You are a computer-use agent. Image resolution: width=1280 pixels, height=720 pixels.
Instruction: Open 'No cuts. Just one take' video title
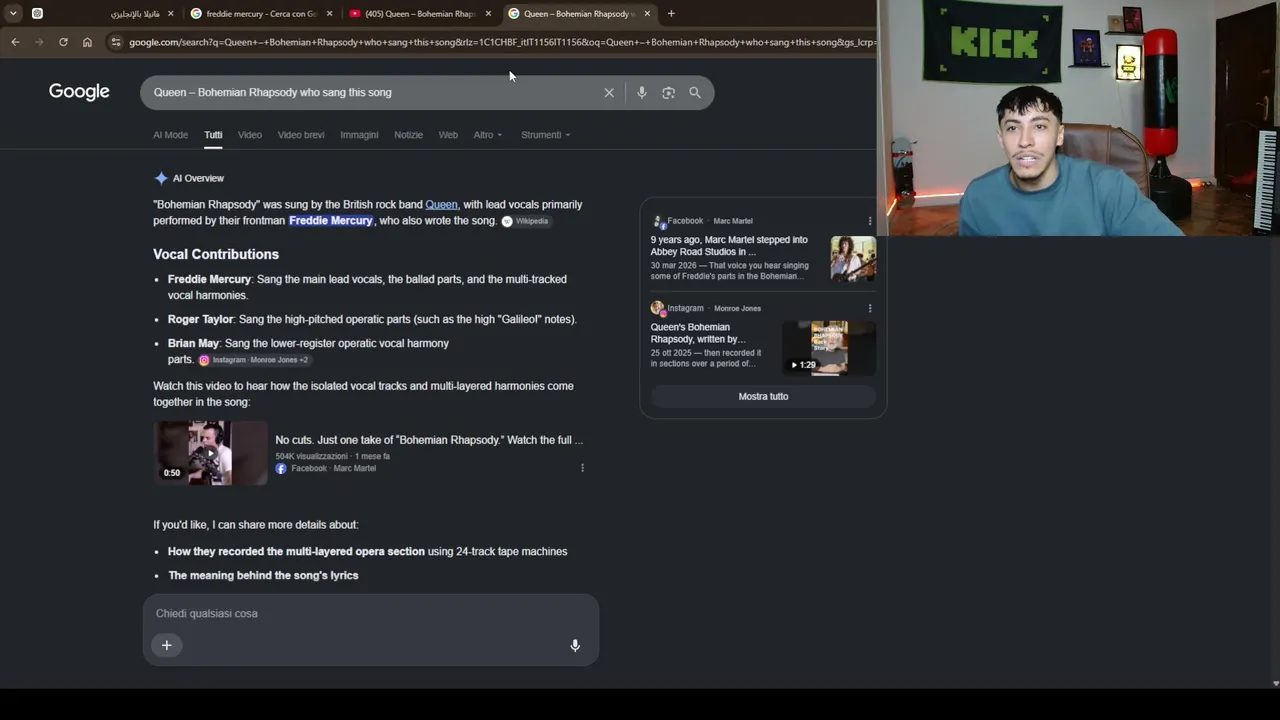tap(429, 440)
